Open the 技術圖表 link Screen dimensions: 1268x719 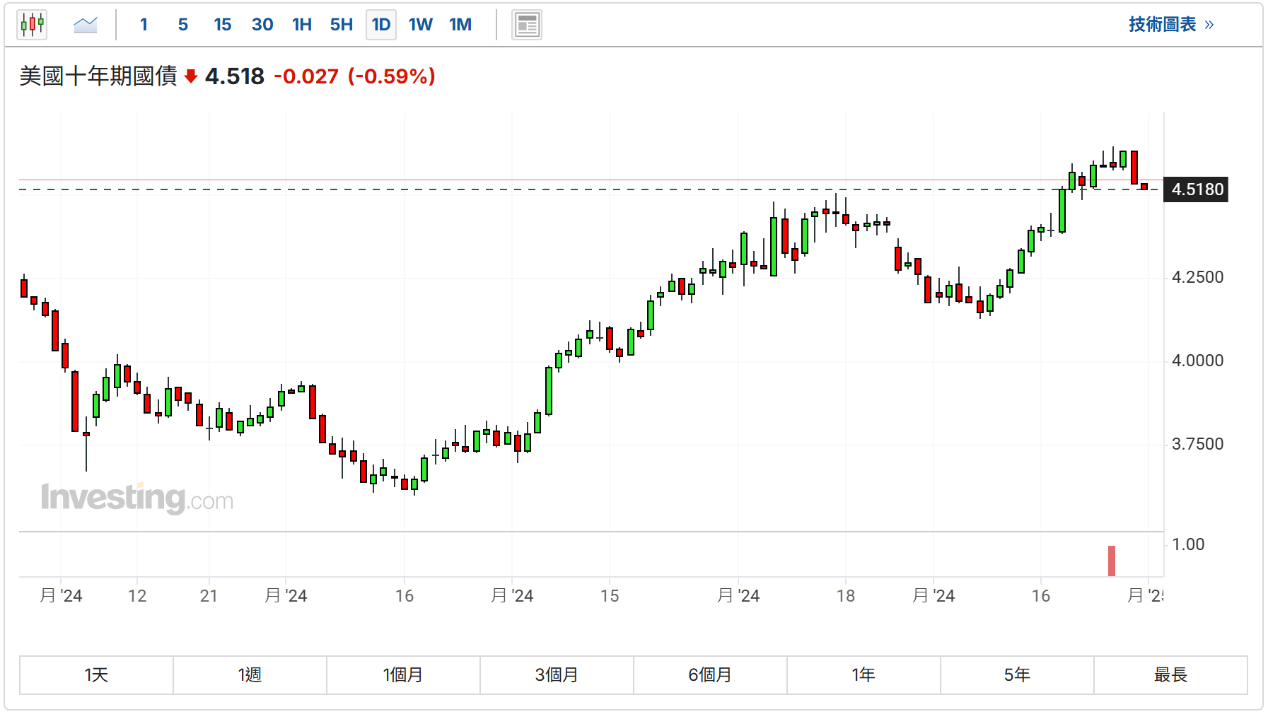(x=1170, y=24)
